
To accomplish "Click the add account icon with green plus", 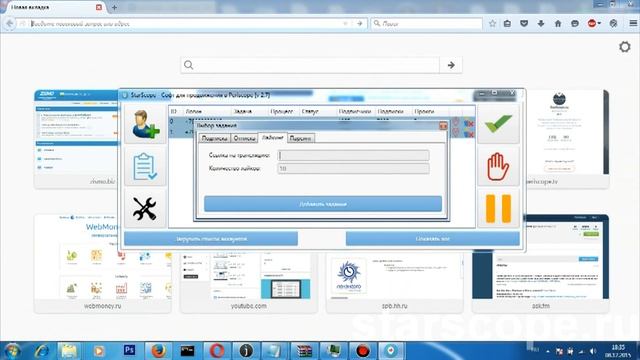I will point(145,124).
